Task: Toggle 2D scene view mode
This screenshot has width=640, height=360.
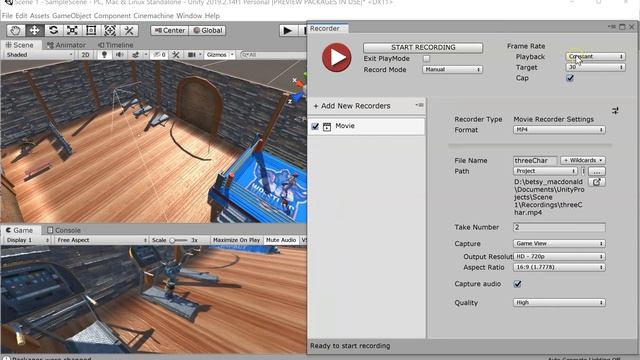Action: point(85,55)
